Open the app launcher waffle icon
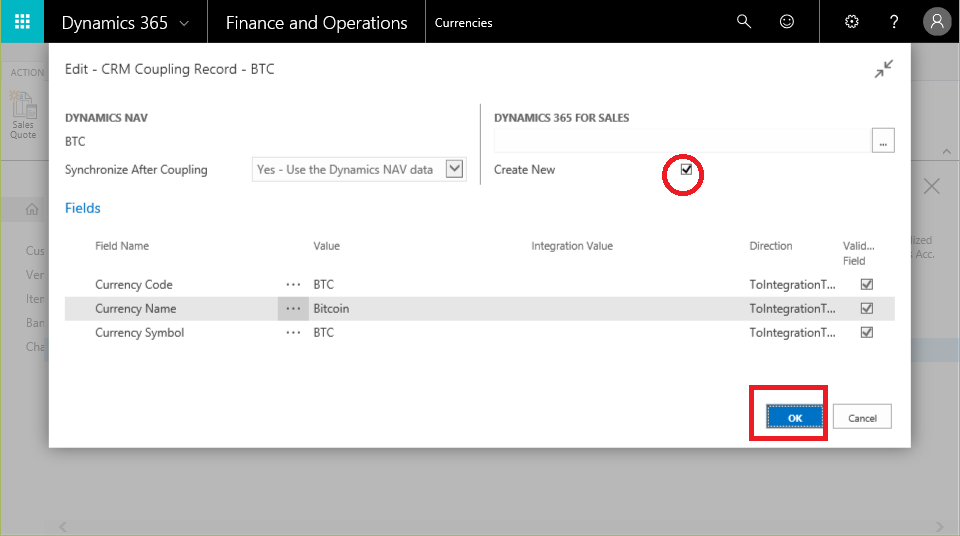This screenshot has width=960, height=536. point(22,22)
